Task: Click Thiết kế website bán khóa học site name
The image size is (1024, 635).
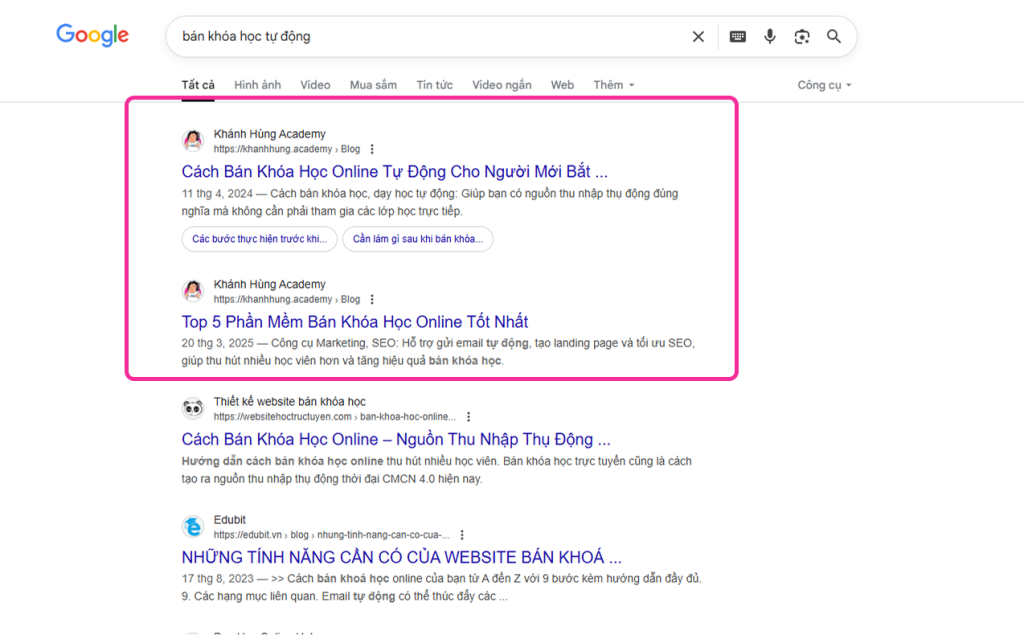Action: coord(289,402)
